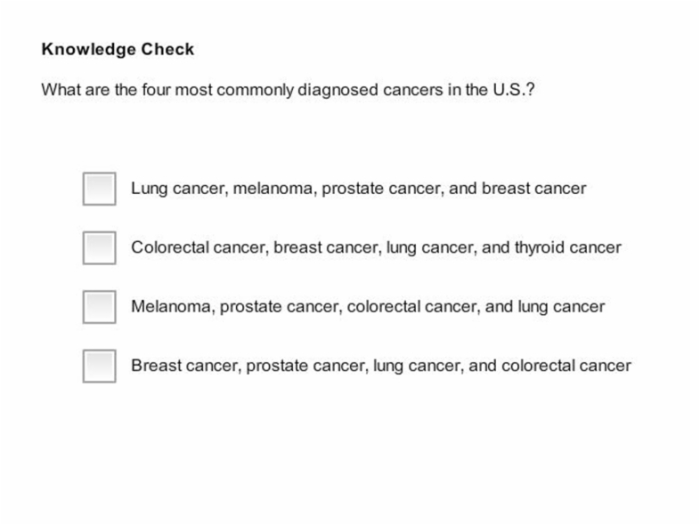Click the Knowledge Check heading
The width and height of the screenshot is (700, 525).
(118, 49)
